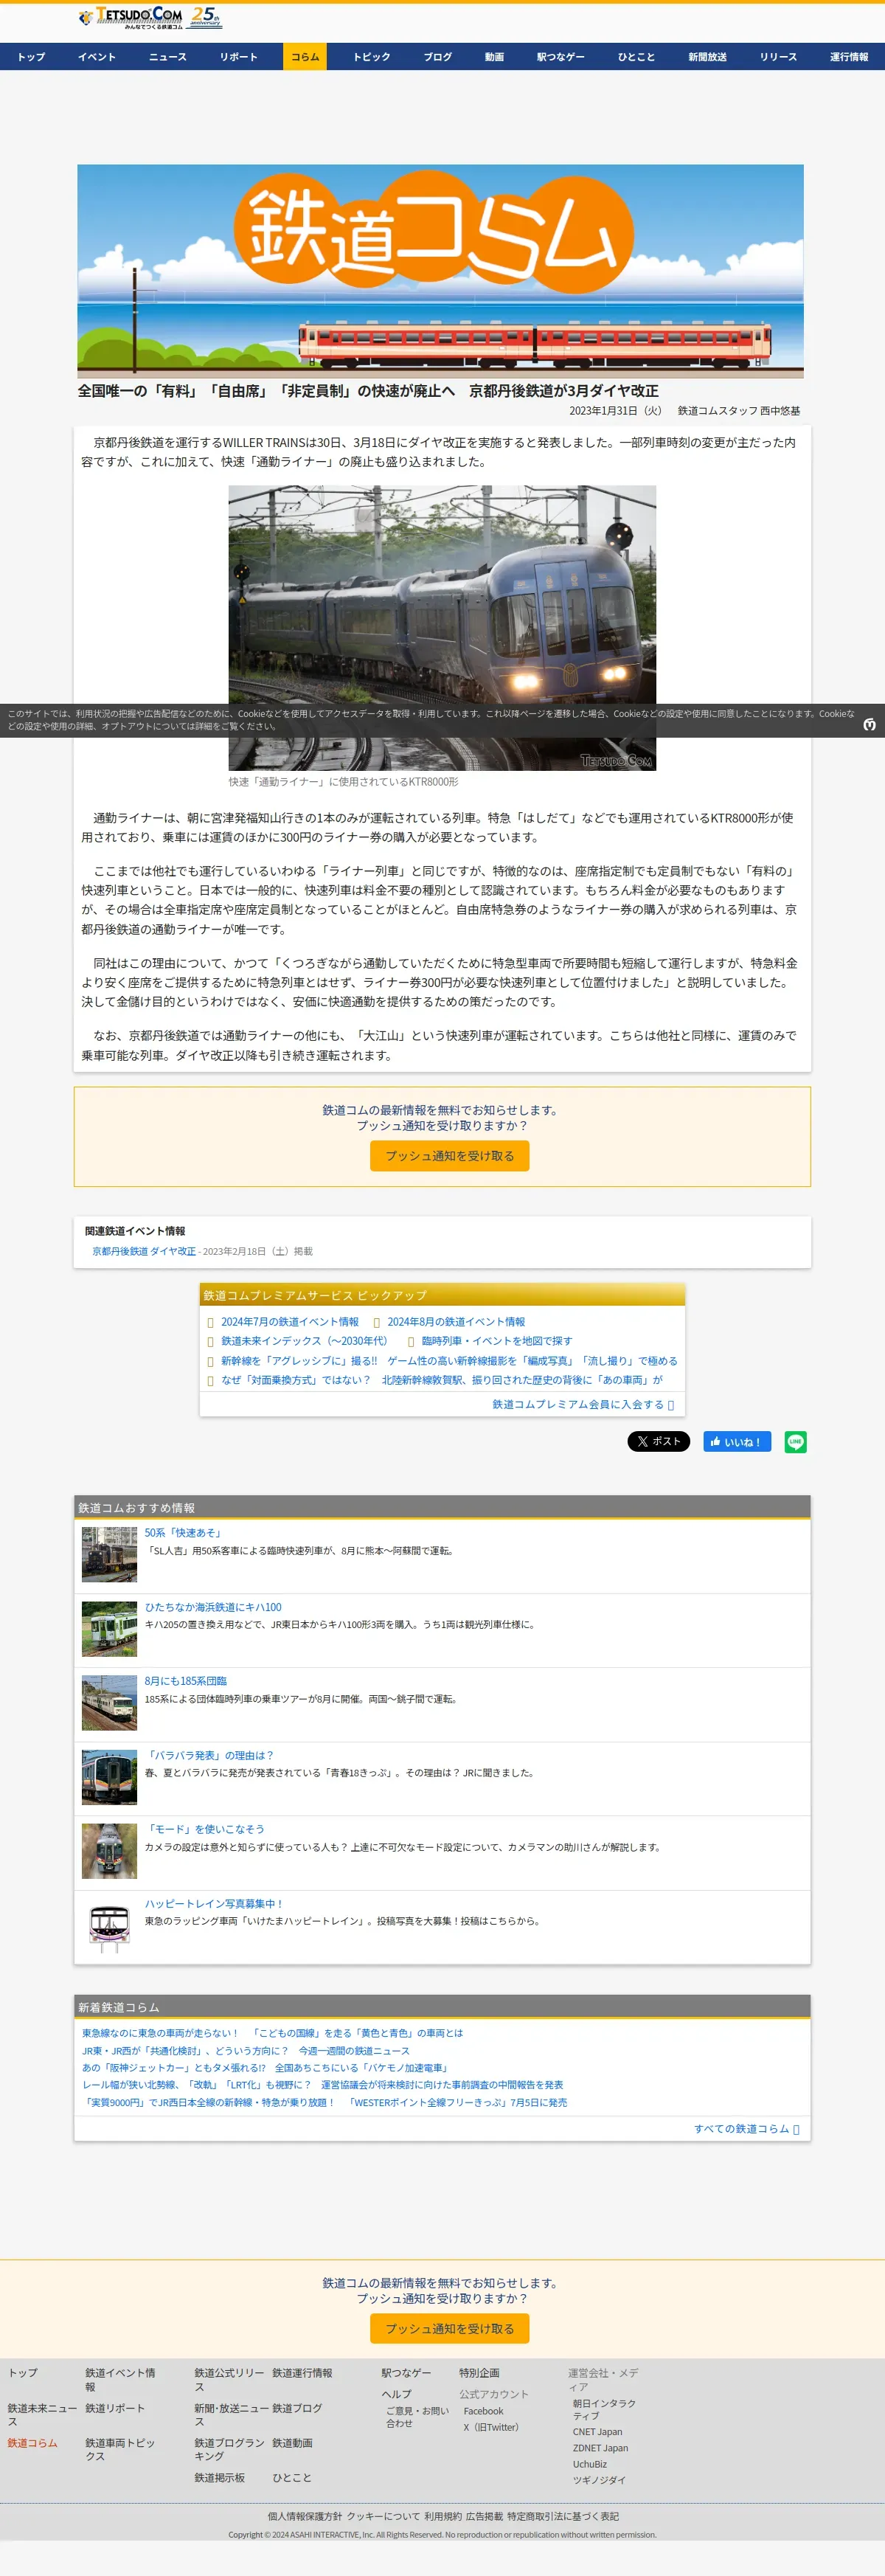Viewport: 885px width, 2576px height.
Task: Click the Happy Train illustration icon
Action: (109, 1925)
